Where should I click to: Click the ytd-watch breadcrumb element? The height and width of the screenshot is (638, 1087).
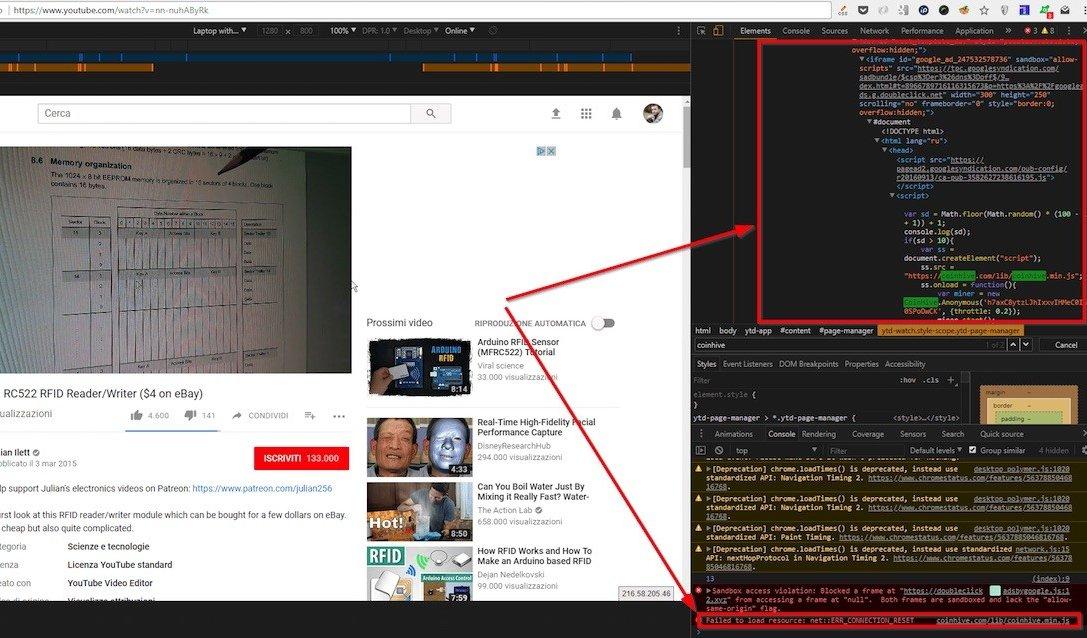(949, 331)
